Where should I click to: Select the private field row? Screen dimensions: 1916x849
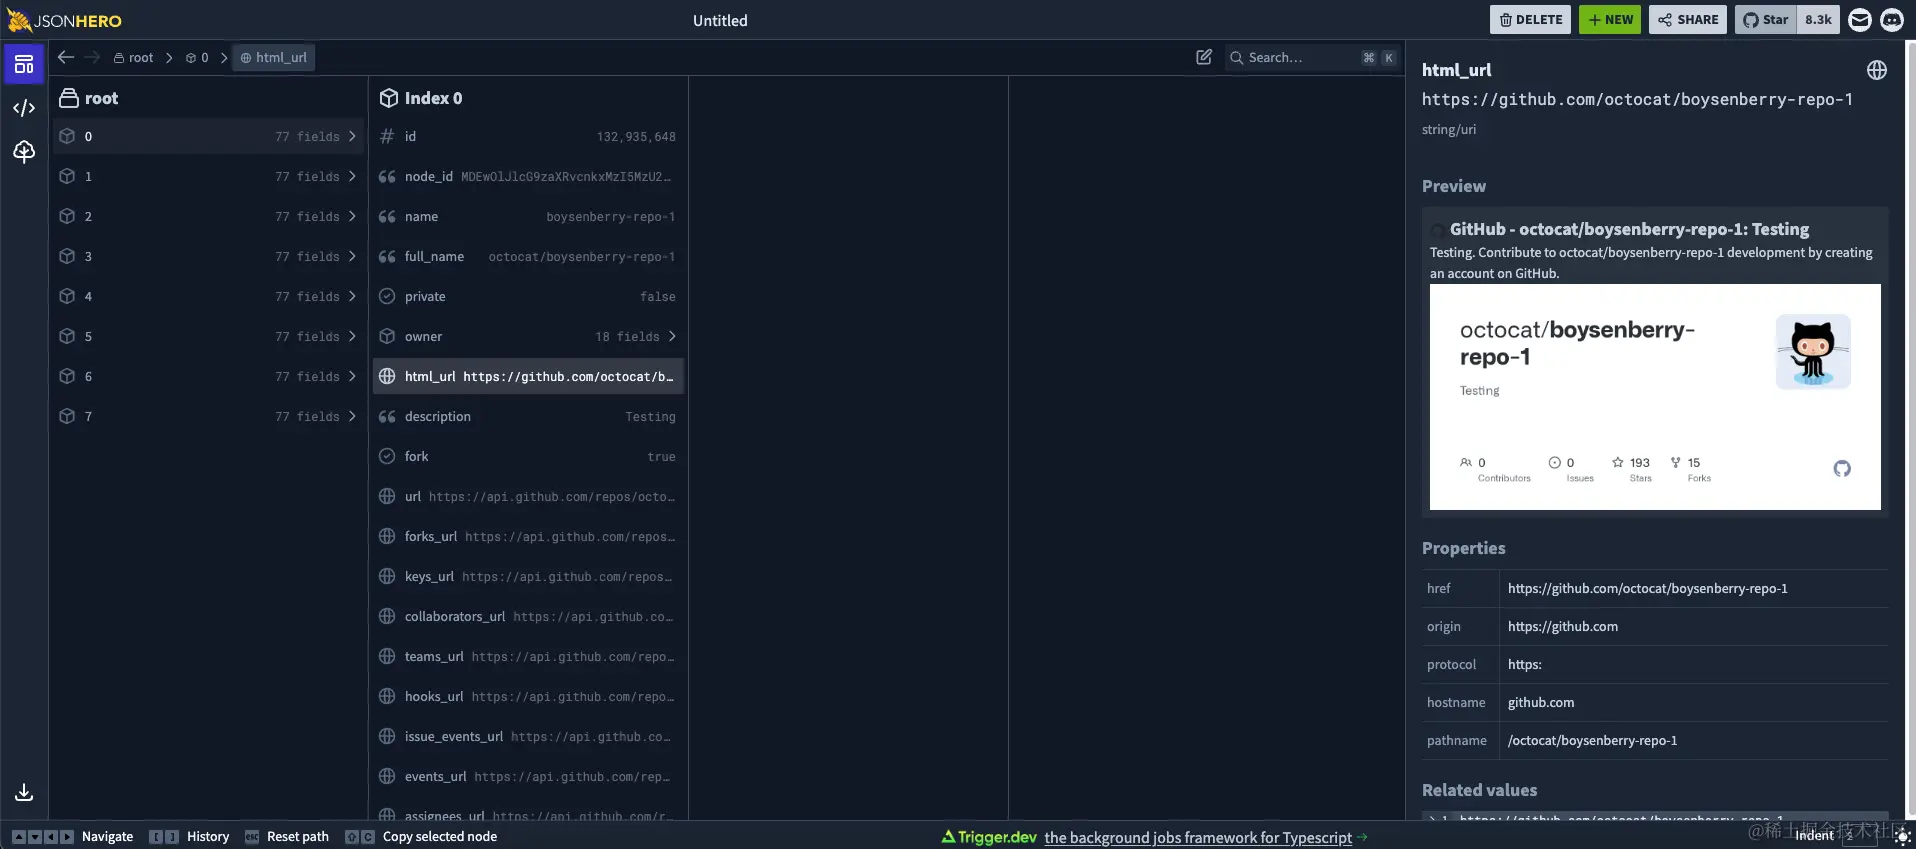pos(528,296)
